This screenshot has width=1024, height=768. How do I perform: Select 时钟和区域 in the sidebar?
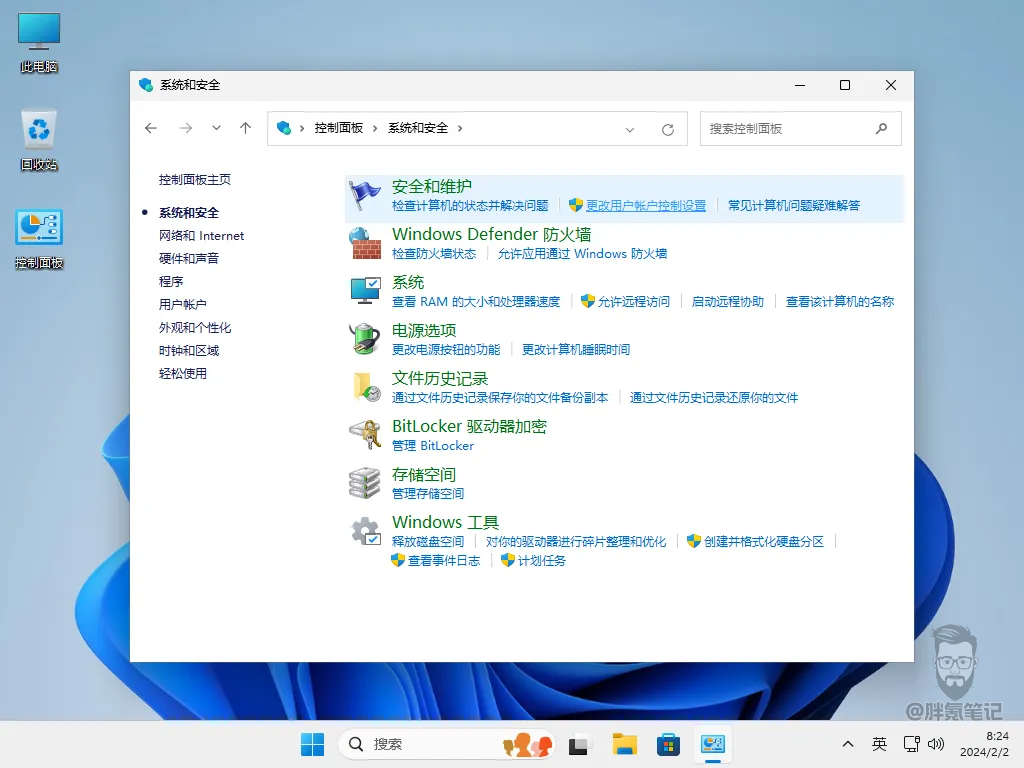click(x=189, y=351)
